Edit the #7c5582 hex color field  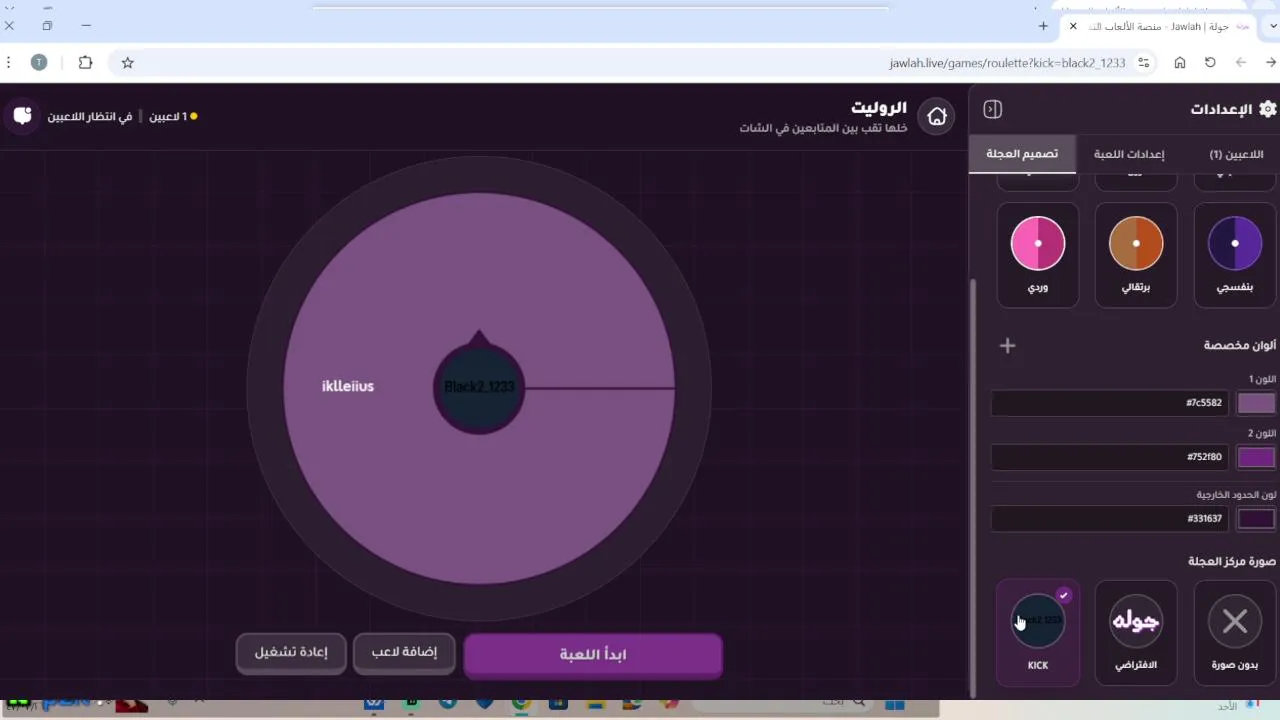tap(1110, 403)
